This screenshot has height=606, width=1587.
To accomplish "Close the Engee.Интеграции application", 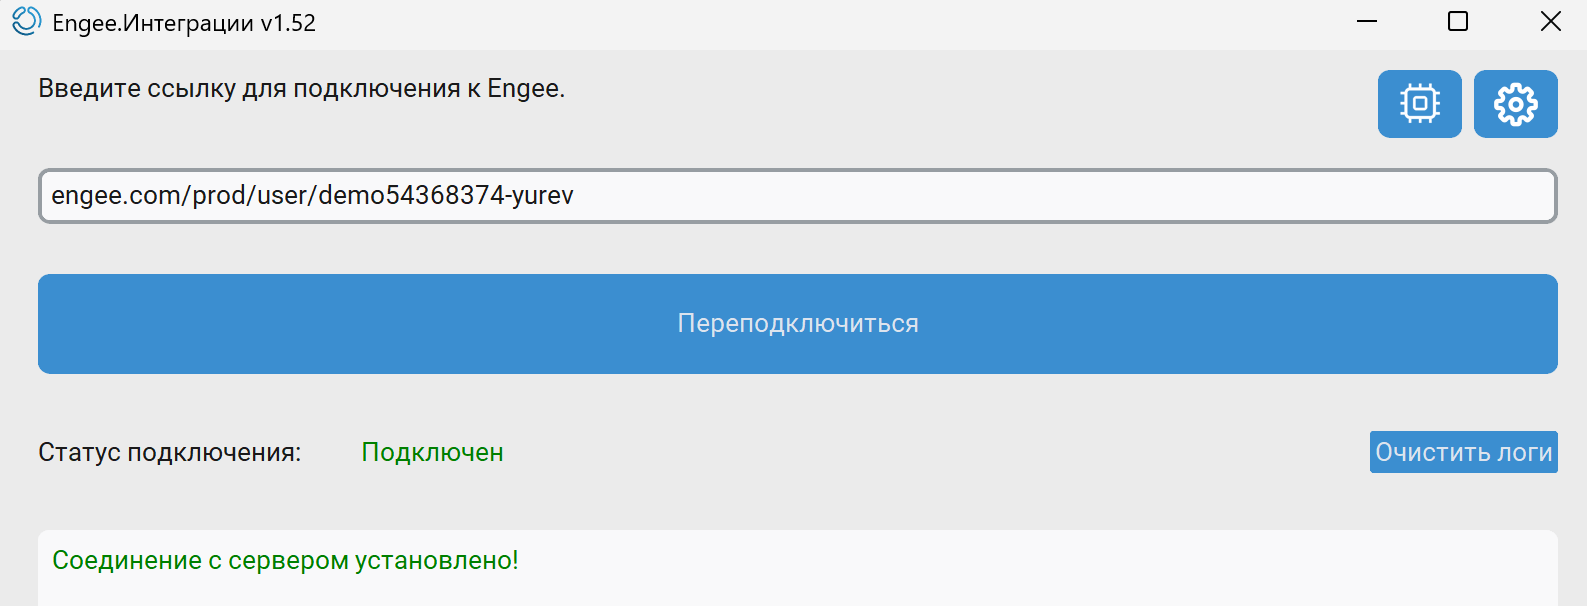I will [x=1550, y=22].
